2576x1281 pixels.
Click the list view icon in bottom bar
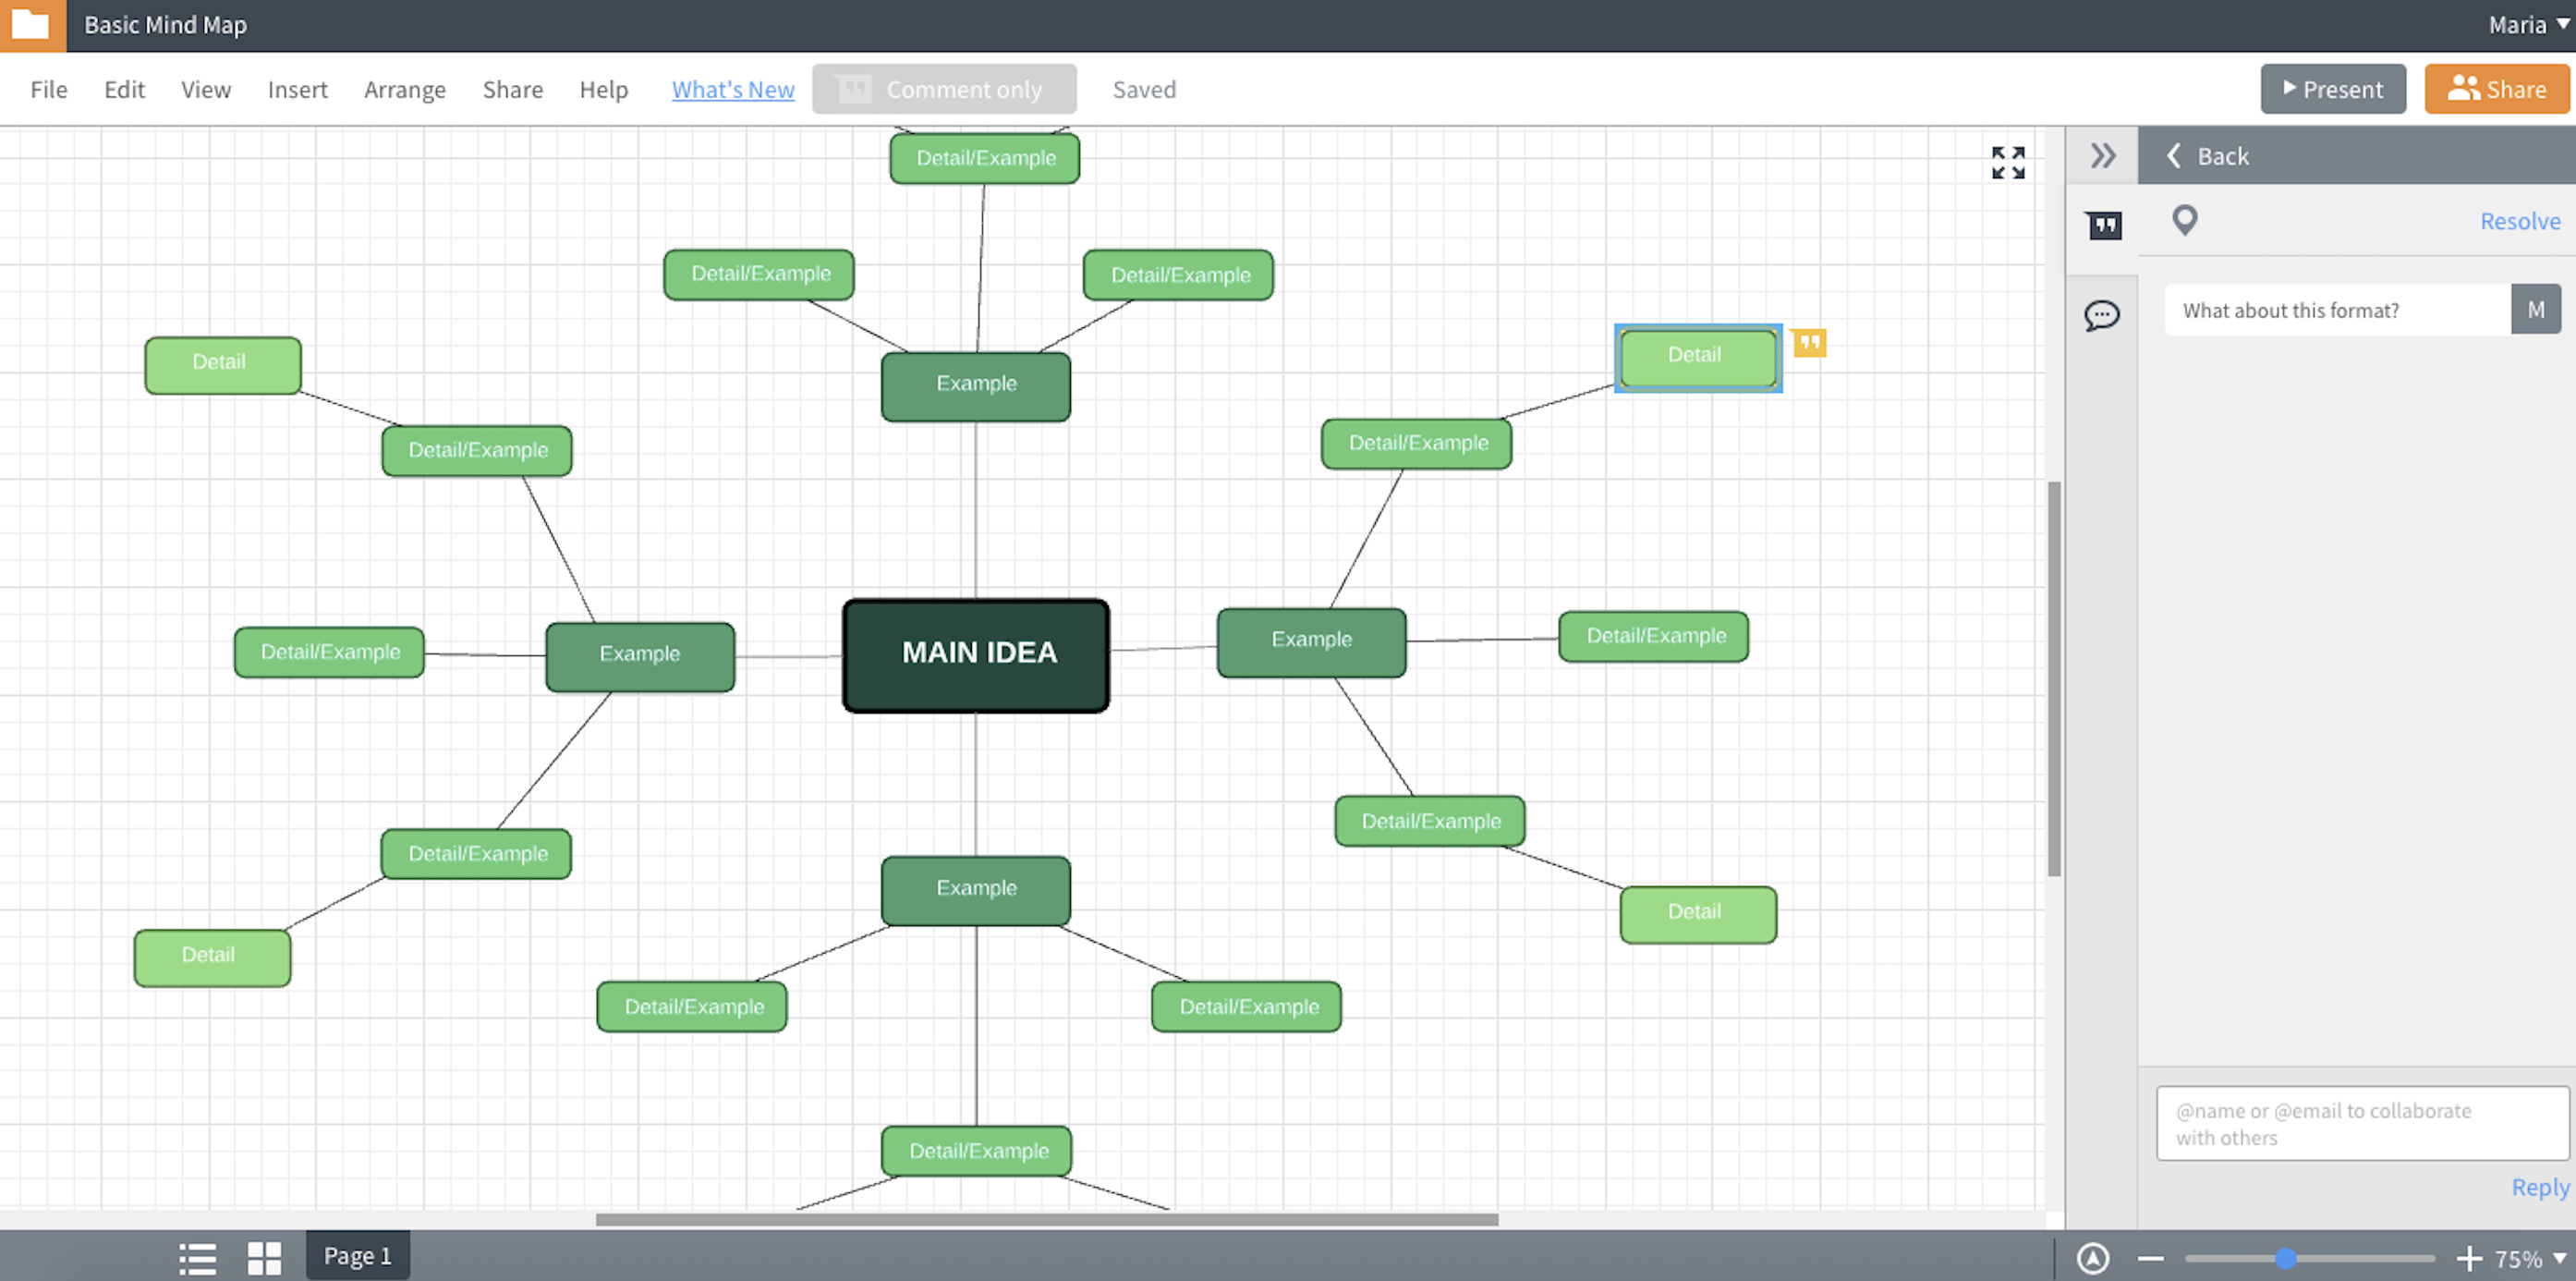point(197,1257)
